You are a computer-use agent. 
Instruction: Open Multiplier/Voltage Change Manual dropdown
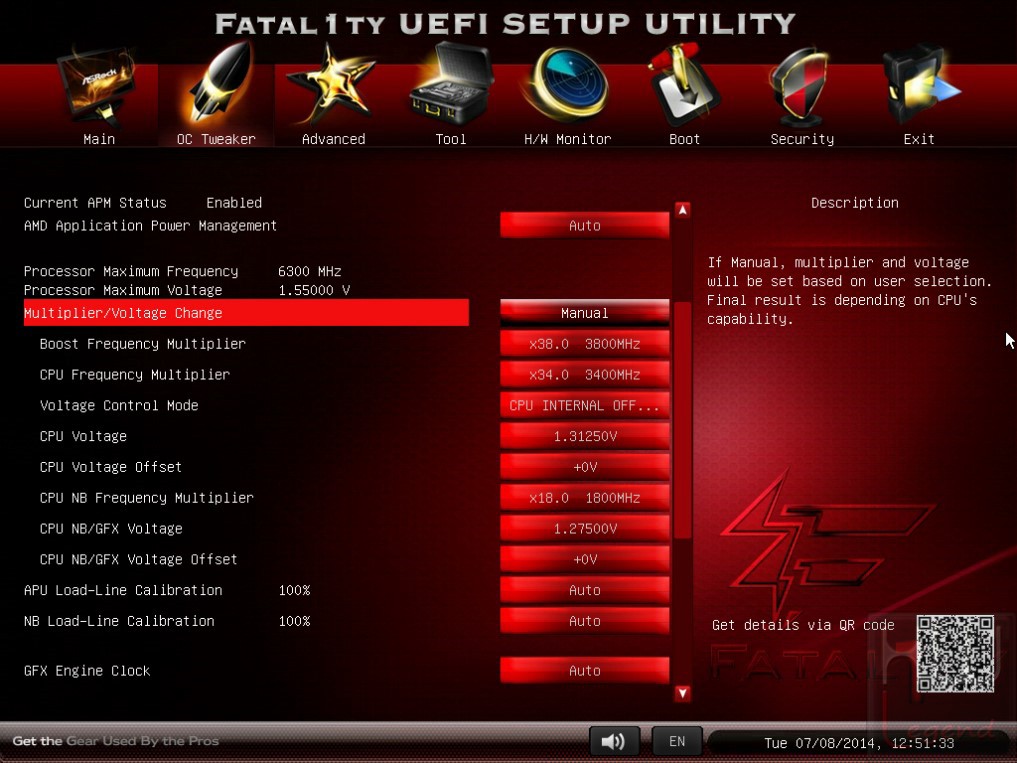click(584, 313)
